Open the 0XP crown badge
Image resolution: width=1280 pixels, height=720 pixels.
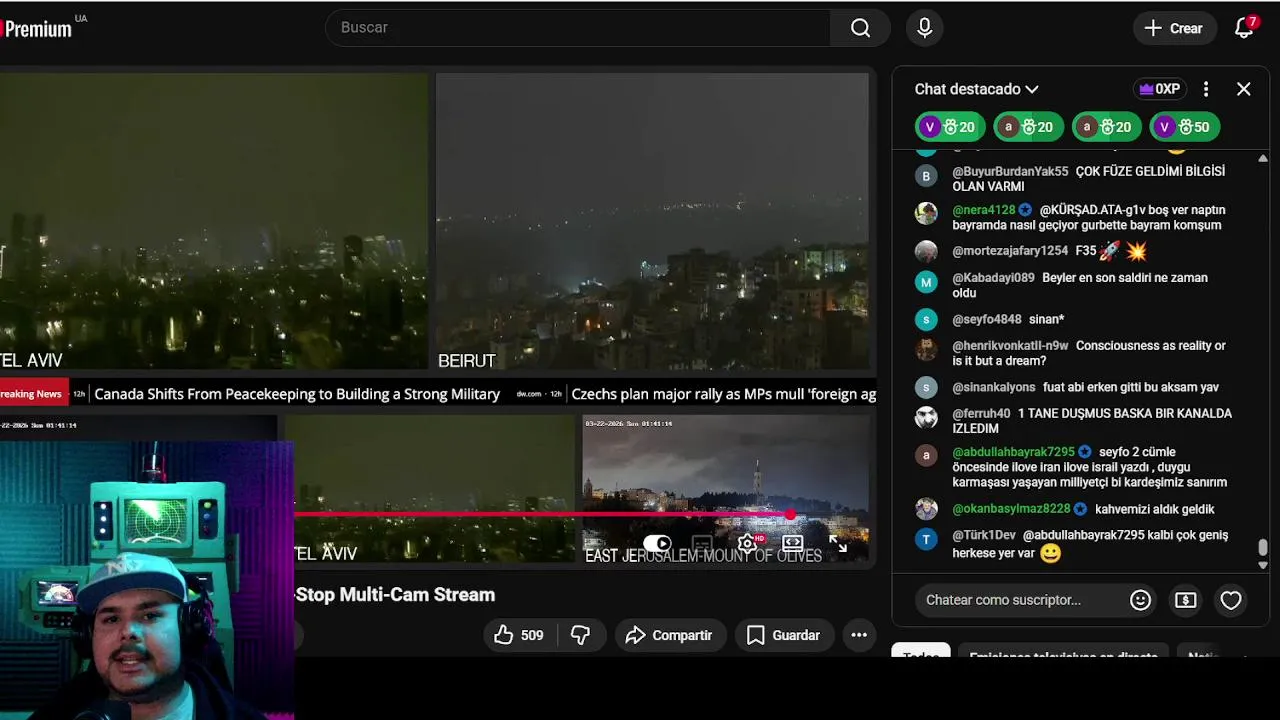(1159, 89)
